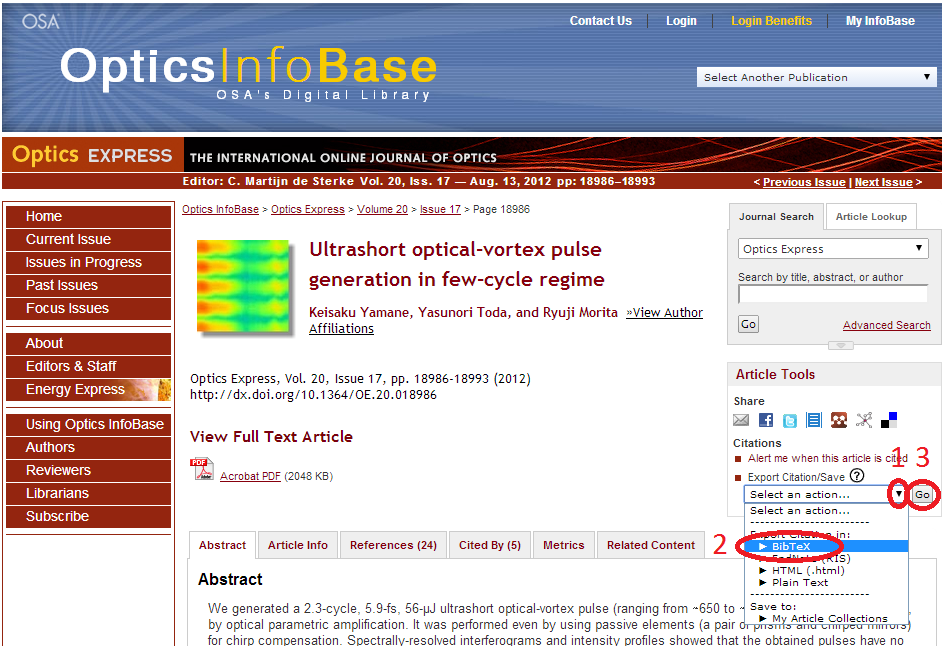This screenshot has height=646, width=942.
Task: Select the Article Lookup tab
Action: (871, 216)
